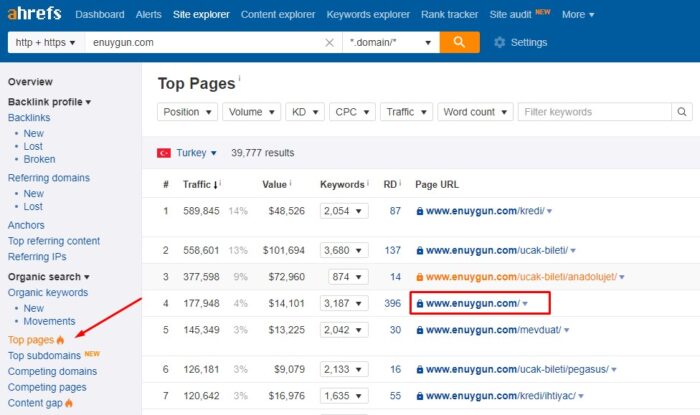Open the Settings gear icon
The image size is (700, 415).
click(x=500, y=42)
